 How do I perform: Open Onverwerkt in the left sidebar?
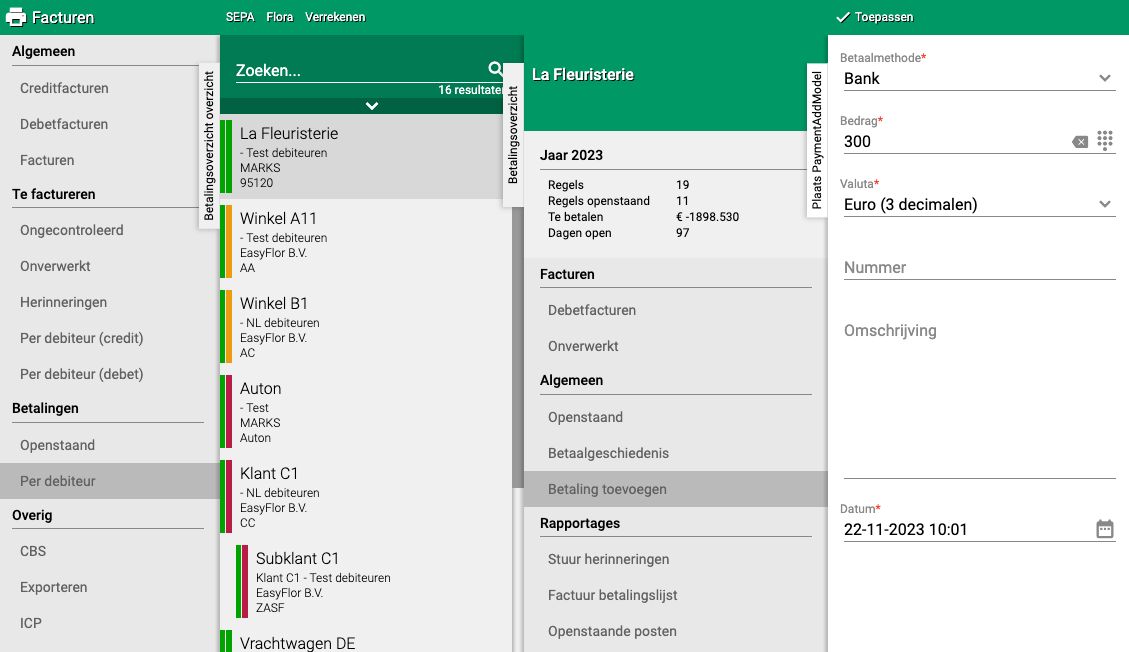coord(109,266)
